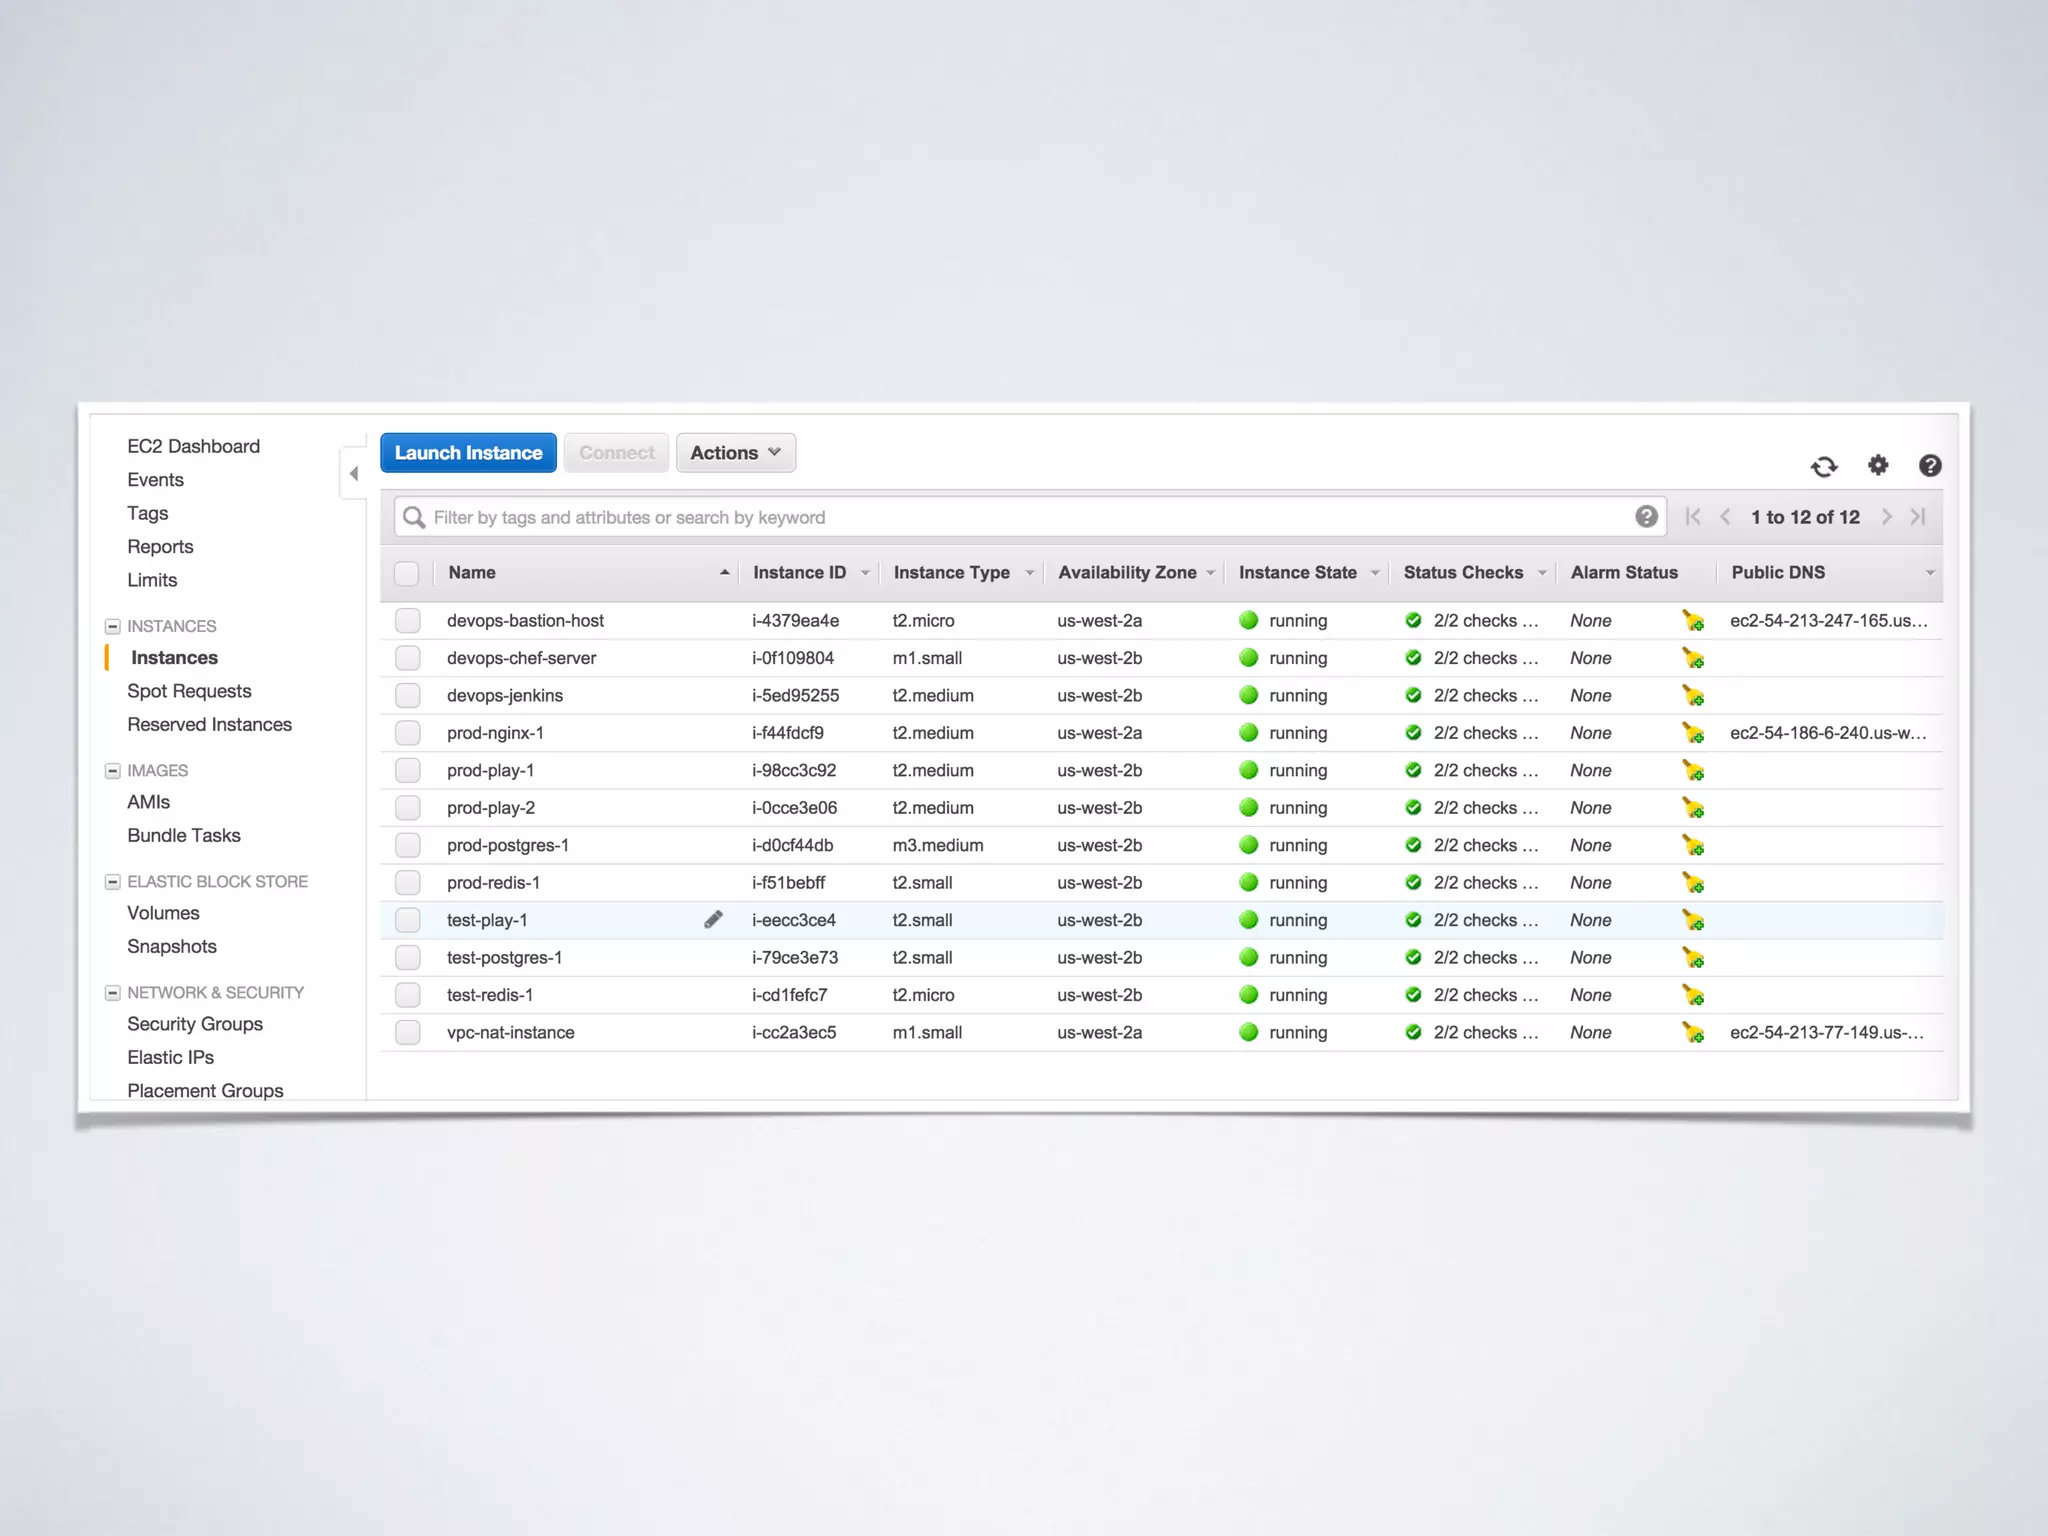Screen dimensions: 2048x1536
Task: Click help icon inside the filter box
Action: 1646,517
